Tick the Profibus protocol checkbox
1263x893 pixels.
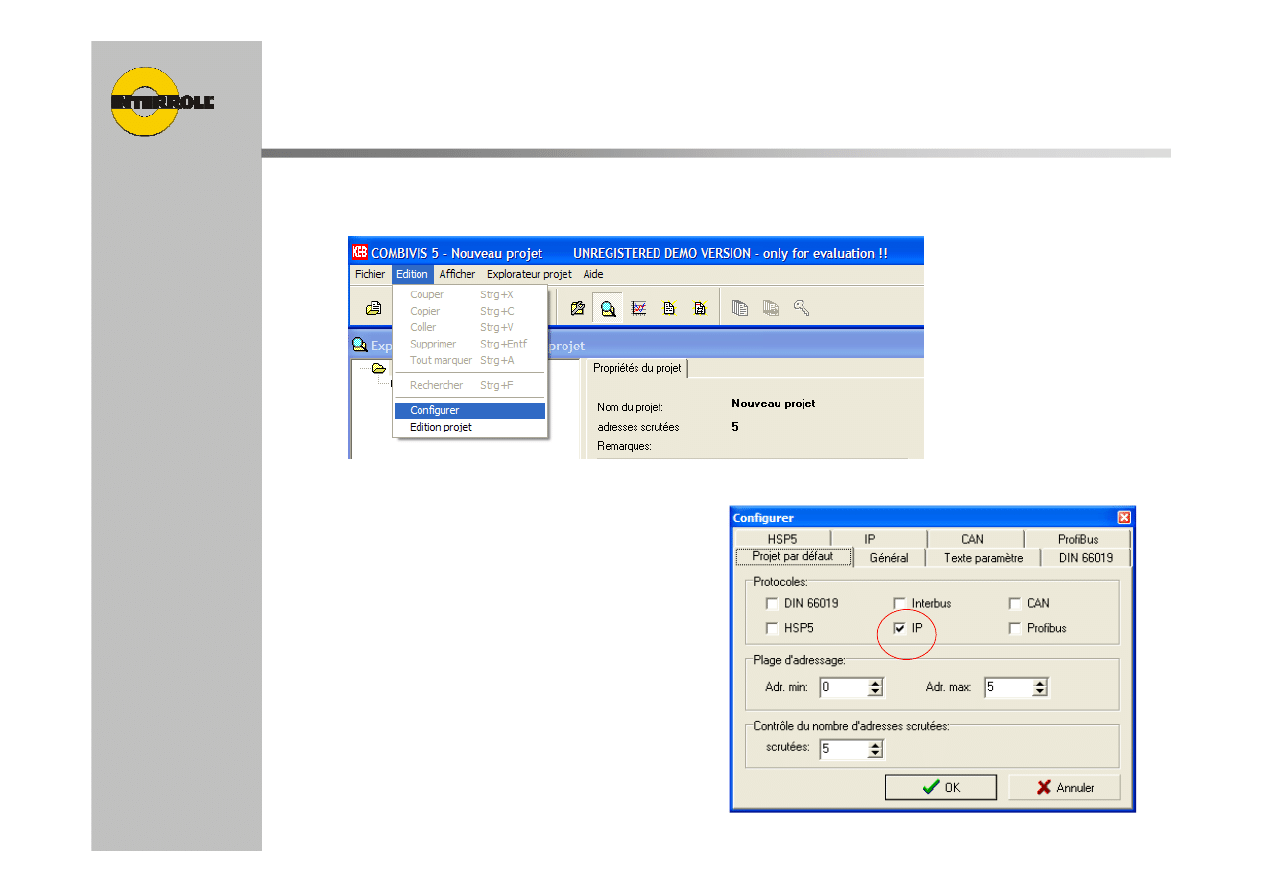point(1015,628)
